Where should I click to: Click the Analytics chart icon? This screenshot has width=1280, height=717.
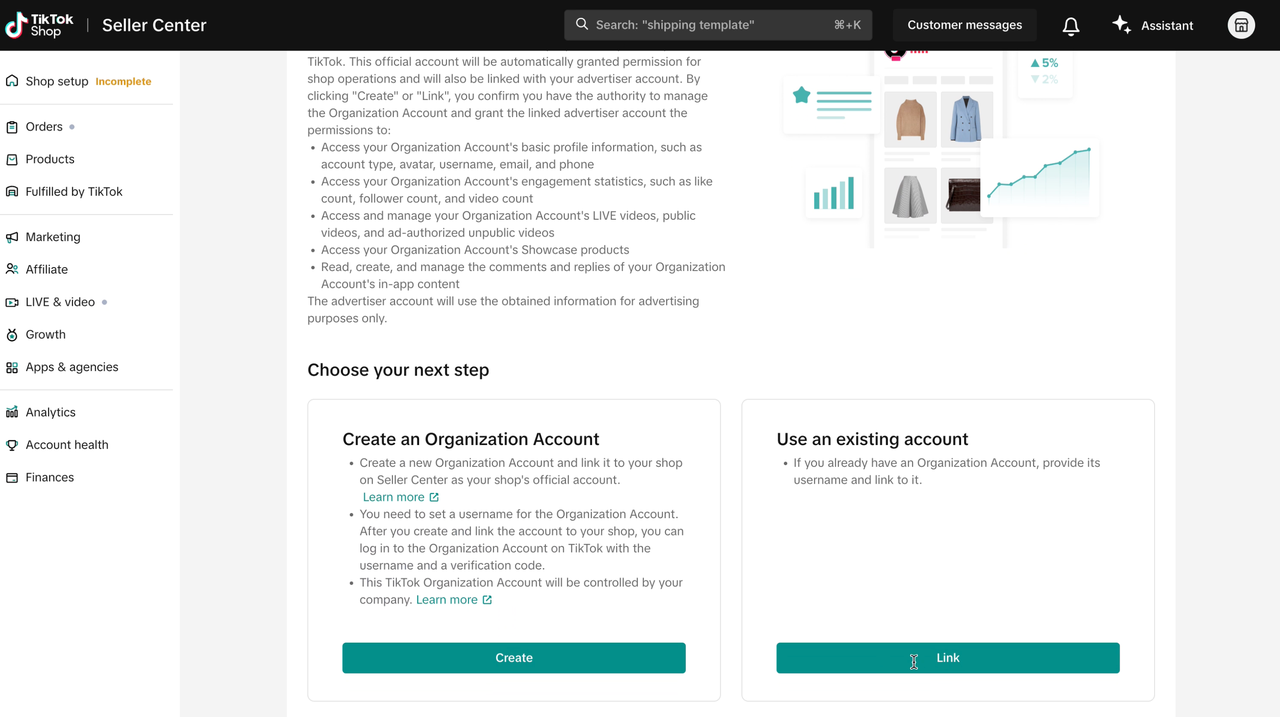click(x=12, y=412)
